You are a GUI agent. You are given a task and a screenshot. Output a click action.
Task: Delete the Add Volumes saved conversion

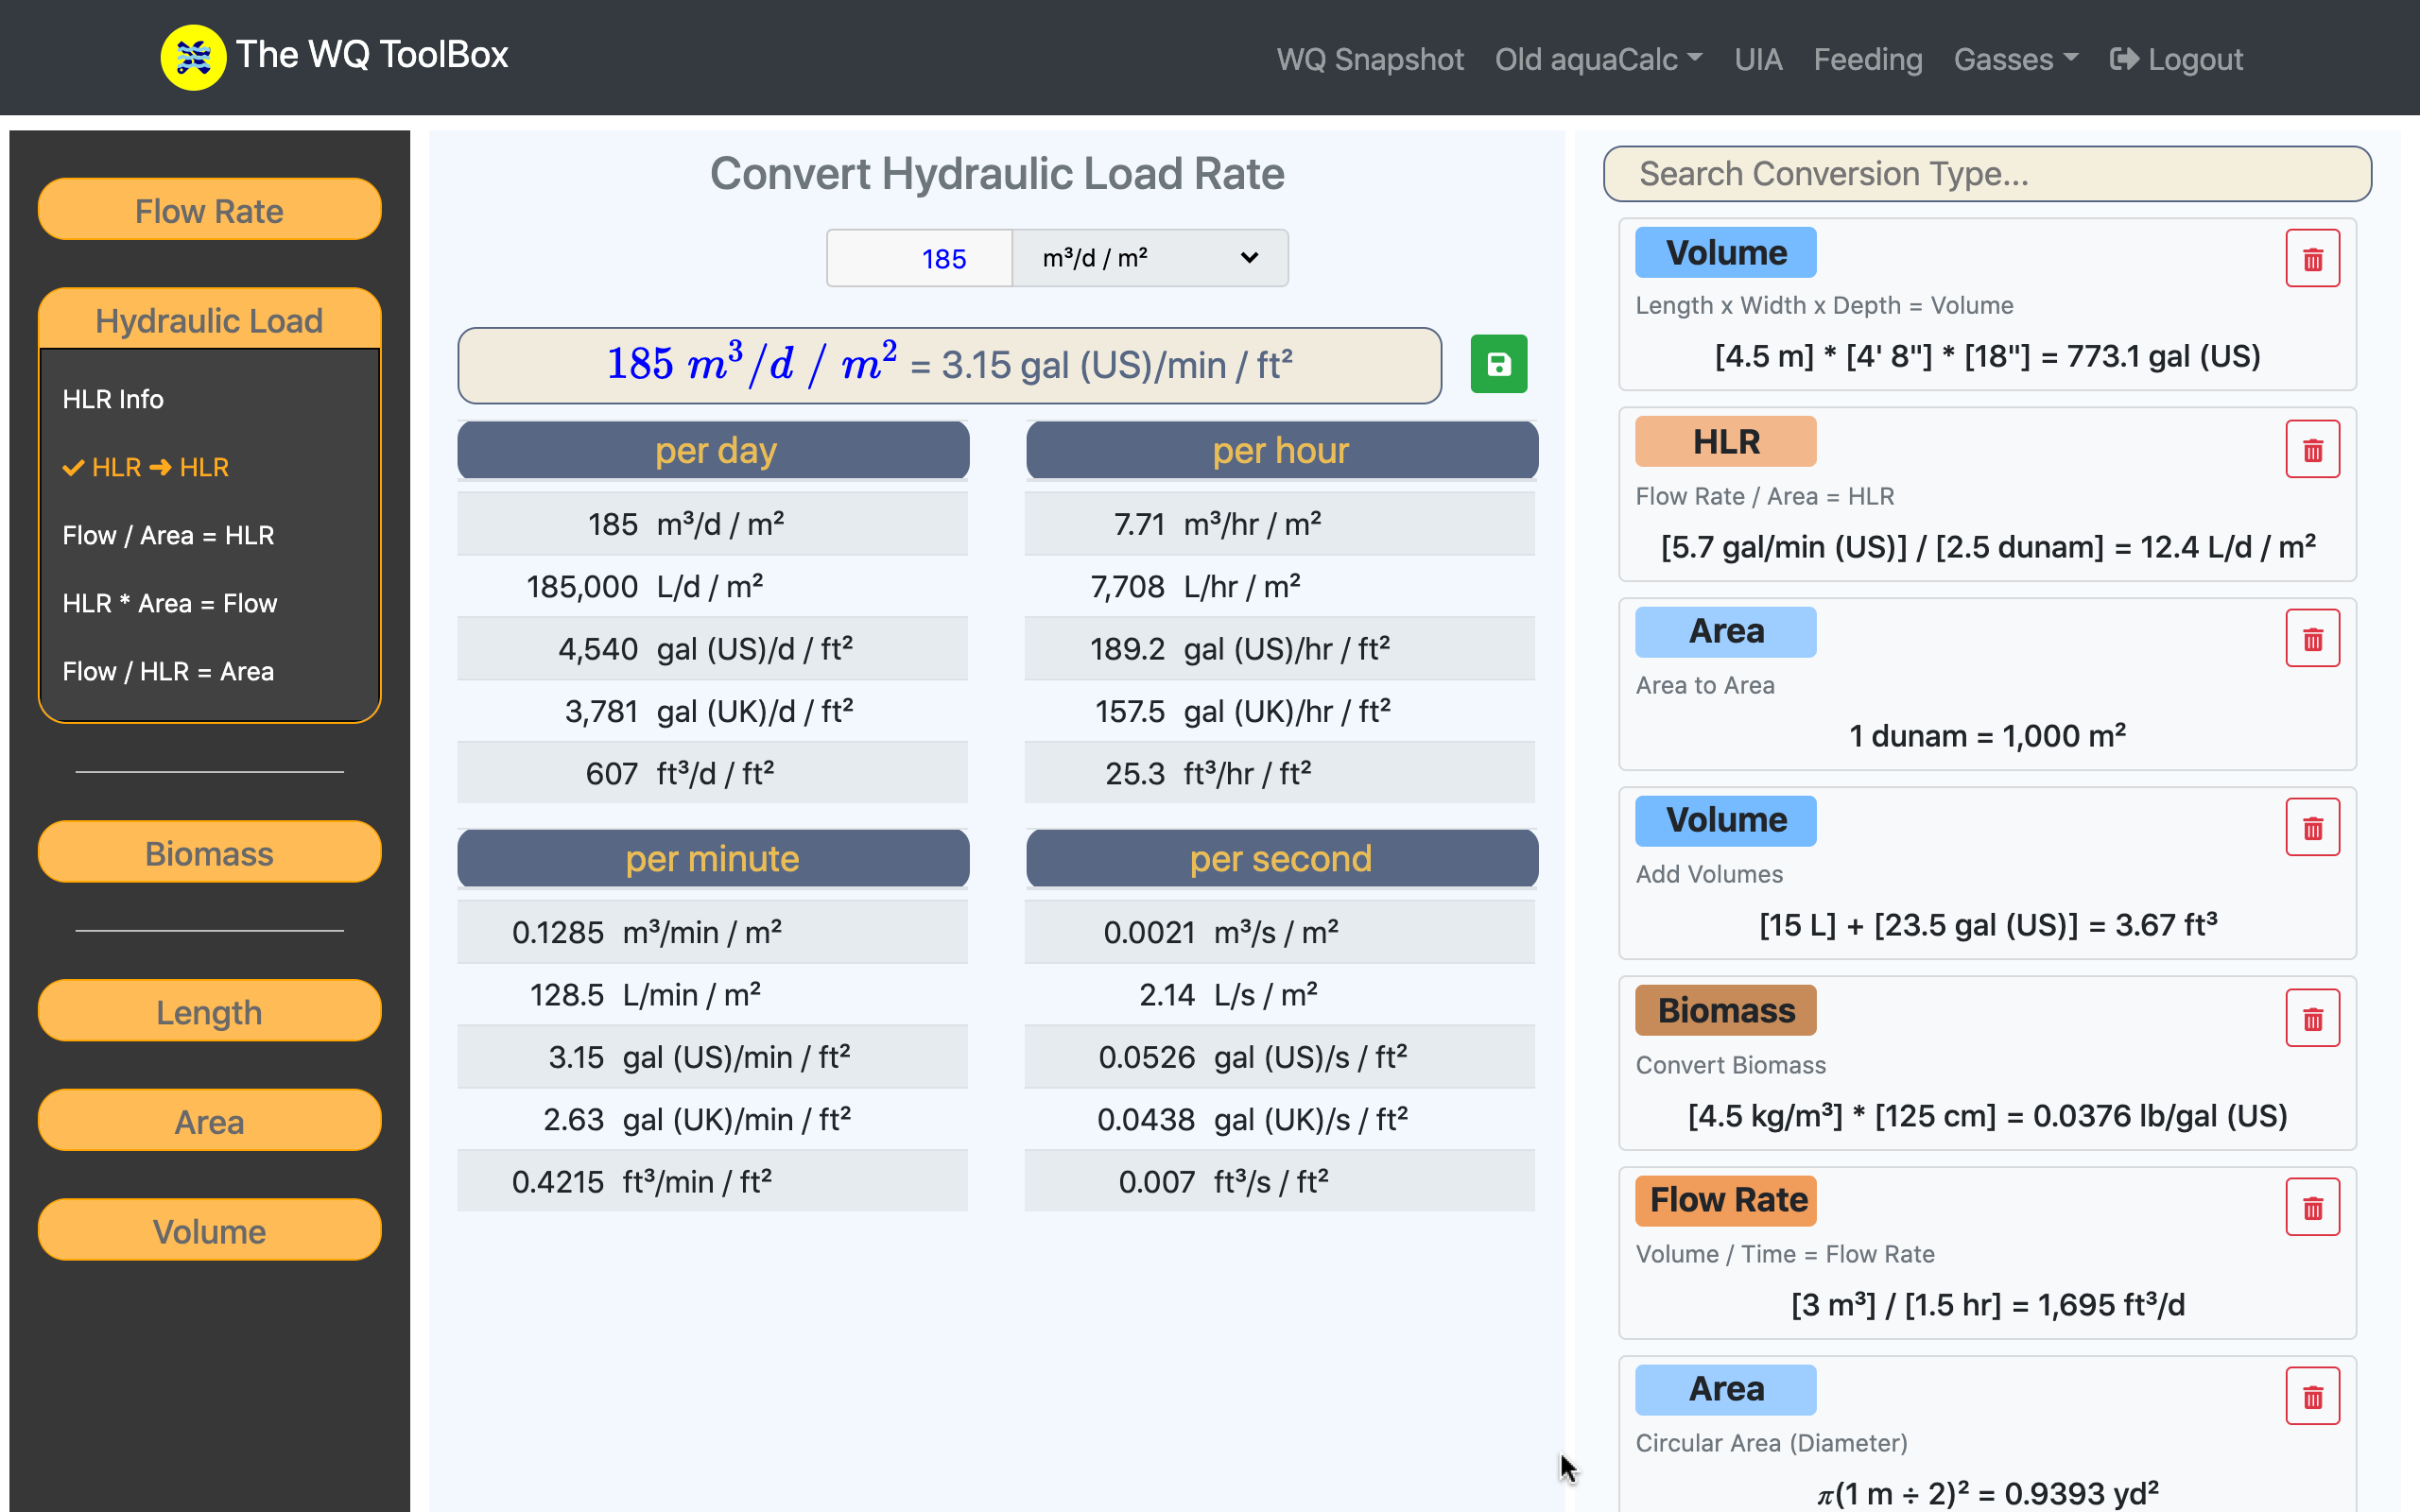(2312, 828)
